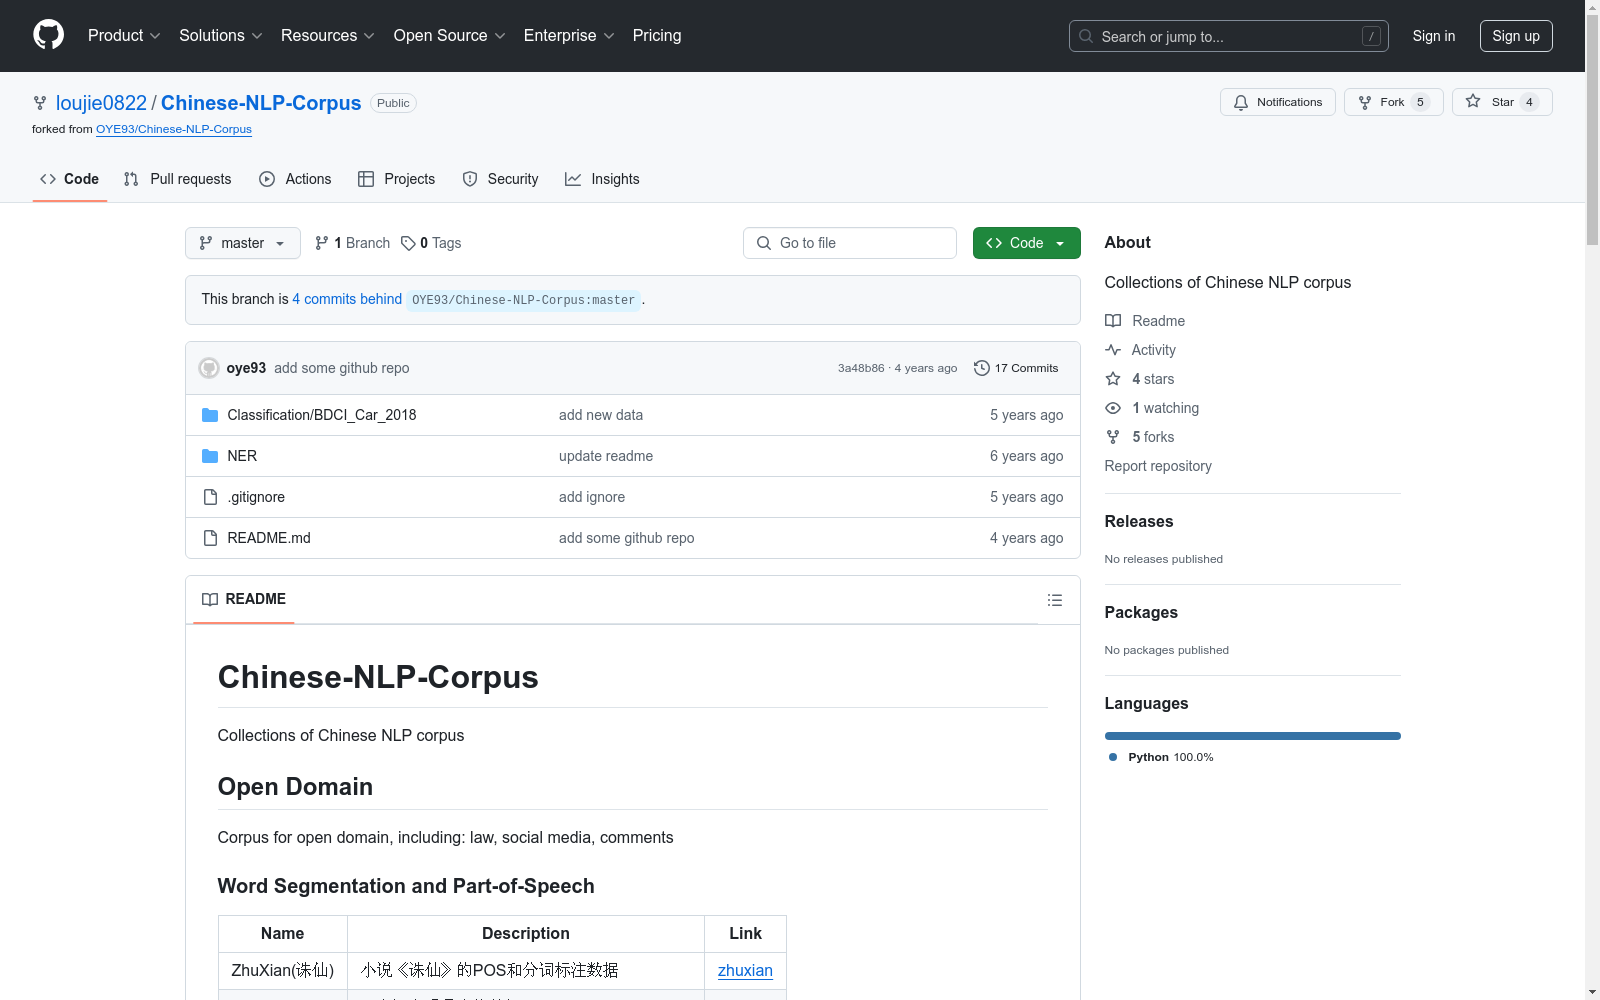Image resolution: width=1600 pixels, height=1000 pixels.
Task: Open the zhuxian link in table
Action: point(745,970)
